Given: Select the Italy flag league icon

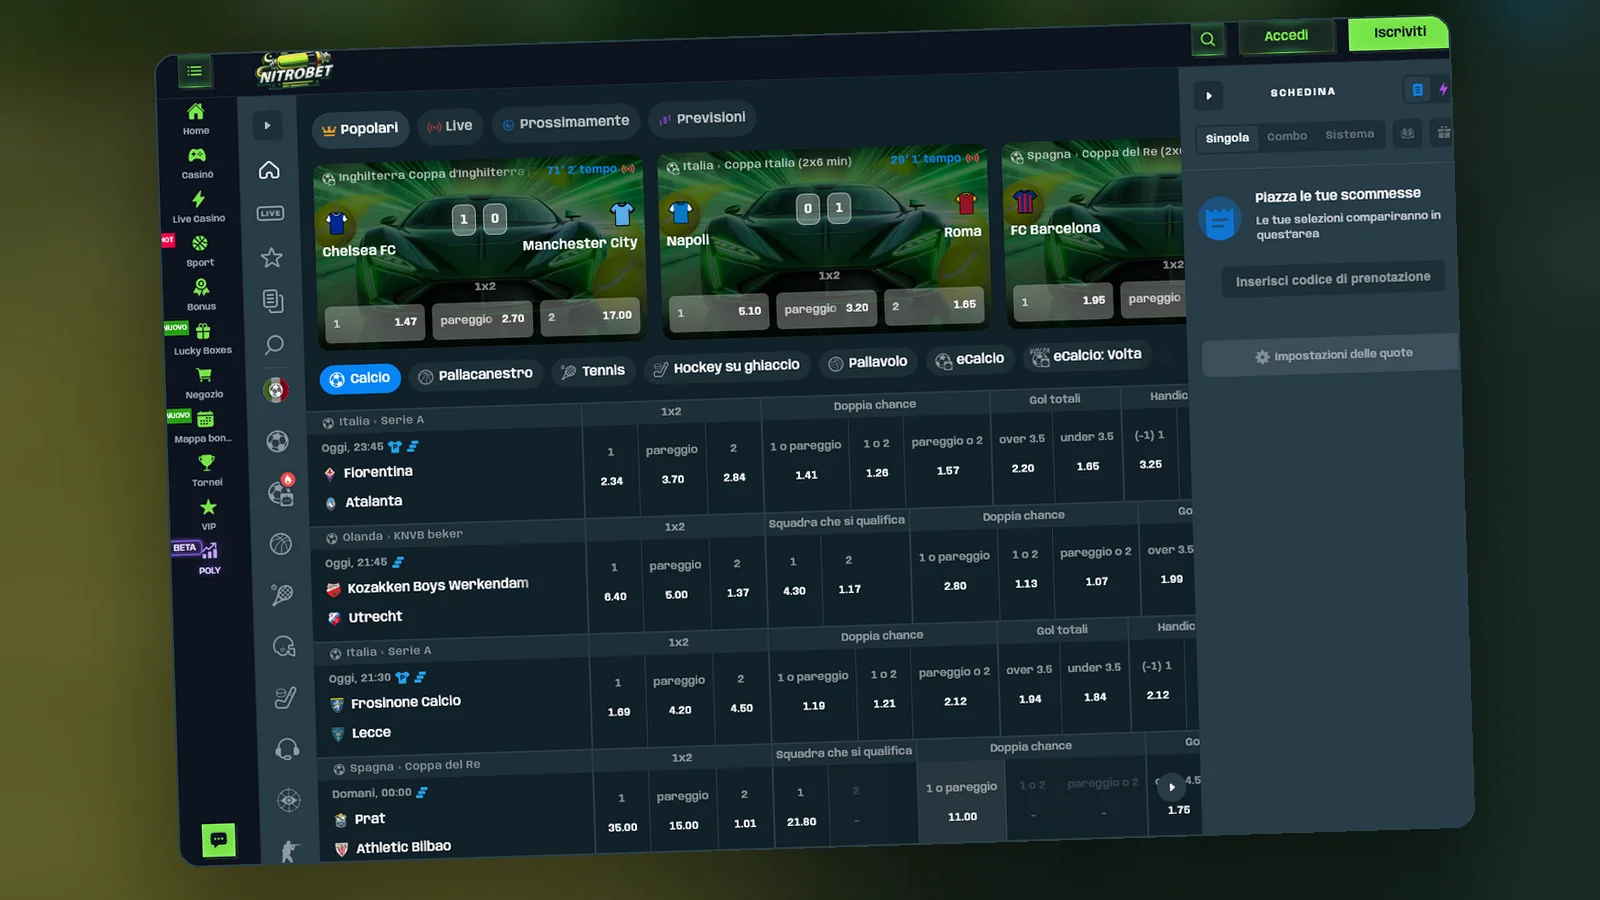Looking at the screenshot, I should coord(276,390).
